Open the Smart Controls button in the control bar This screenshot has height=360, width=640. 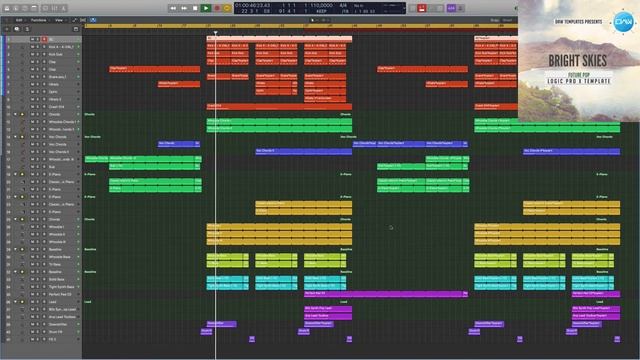45,8
